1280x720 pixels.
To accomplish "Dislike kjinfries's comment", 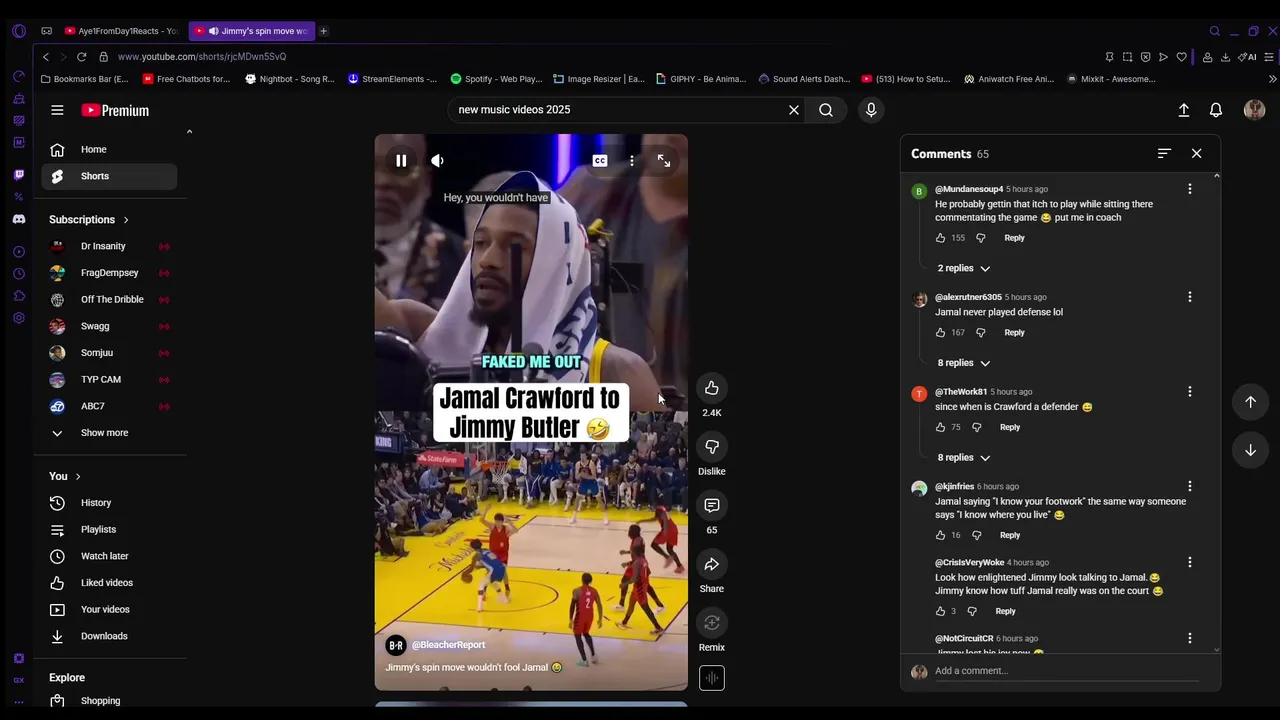I will click(977, 535).
